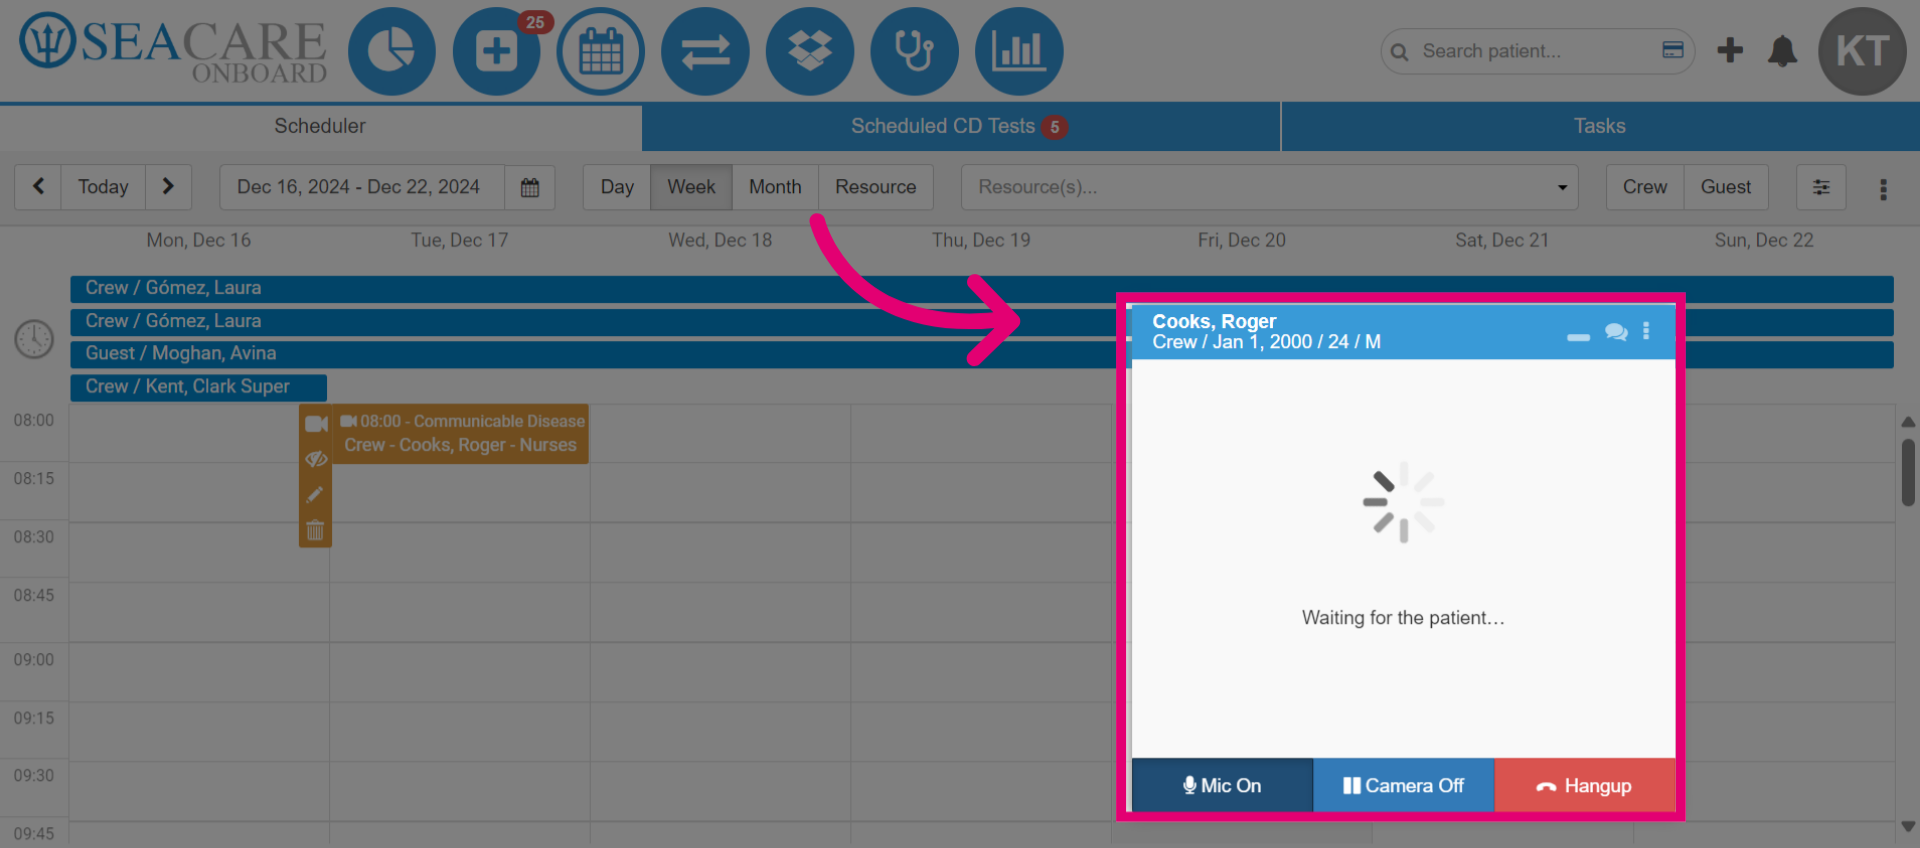Click the Sat, Dec 21 column header
Viewport: 1920px width, 848px height.
click(1502, 240)
